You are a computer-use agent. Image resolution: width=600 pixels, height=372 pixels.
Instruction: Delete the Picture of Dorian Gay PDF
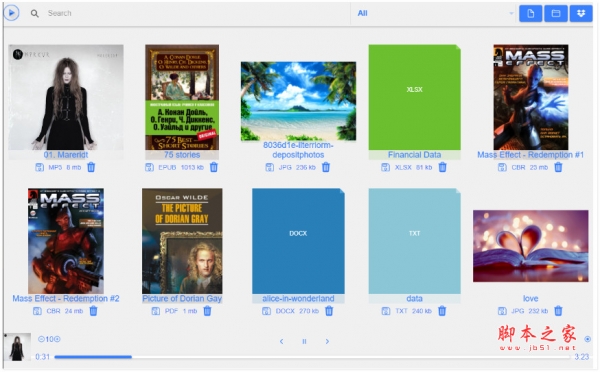click(207, 311)
